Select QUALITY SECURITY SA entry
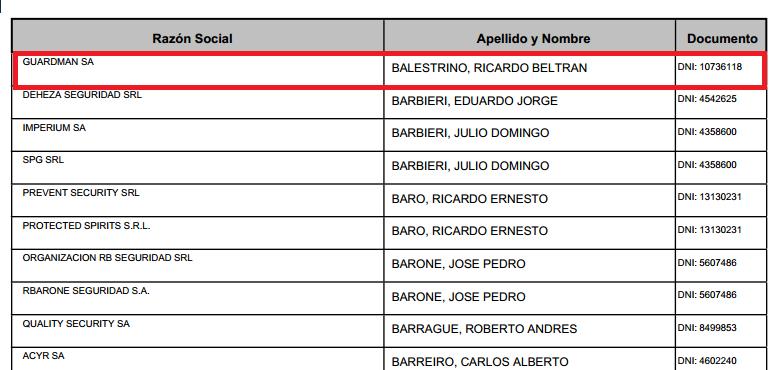 [x=76, y=324]
